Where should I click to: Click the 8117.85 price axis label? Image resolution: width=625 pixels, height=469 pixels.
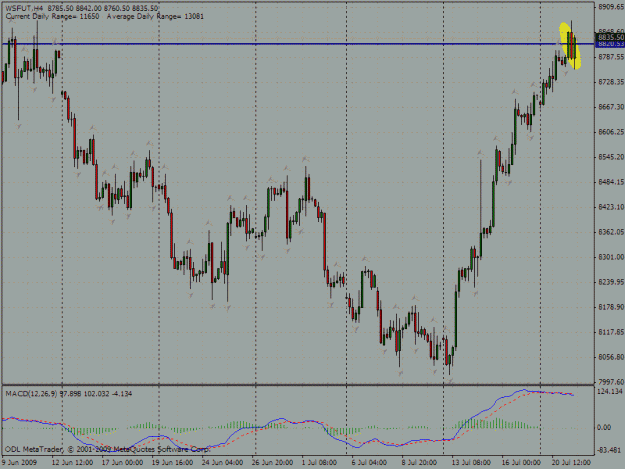pyautogui.click(x=611, y=332)
